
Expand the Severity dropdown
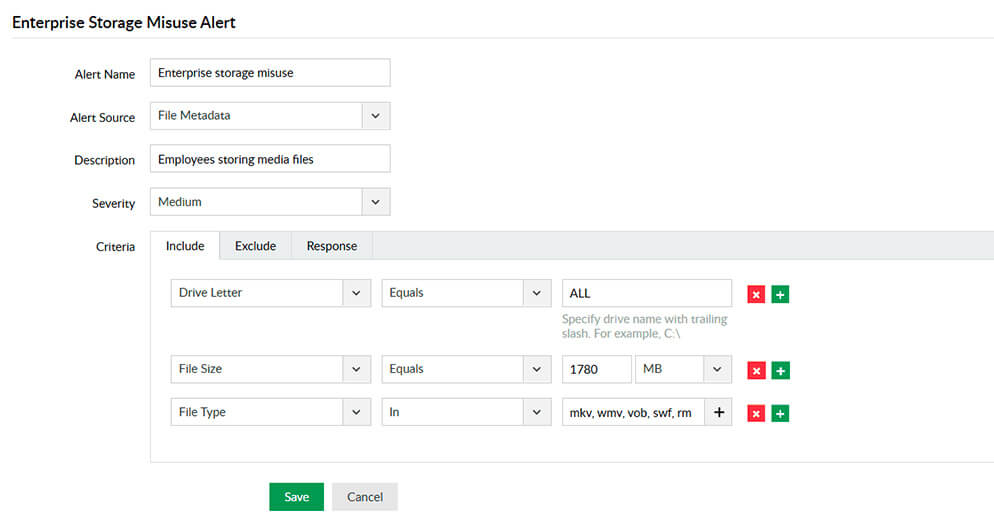pyautogui.click(x=375, y=202)
